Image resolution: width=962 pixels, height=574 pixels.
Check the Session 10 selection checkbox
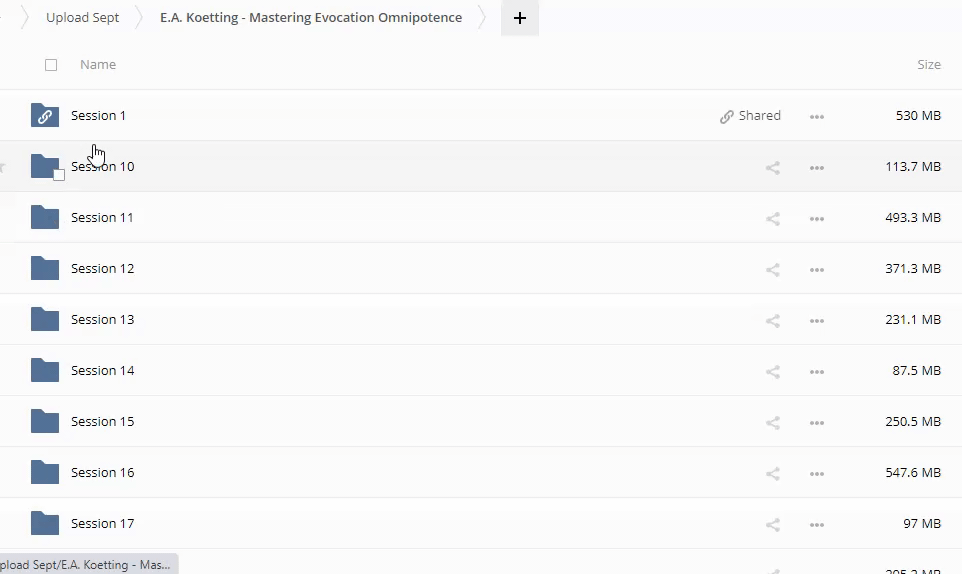pyautogui.click(x=59, y=175)
